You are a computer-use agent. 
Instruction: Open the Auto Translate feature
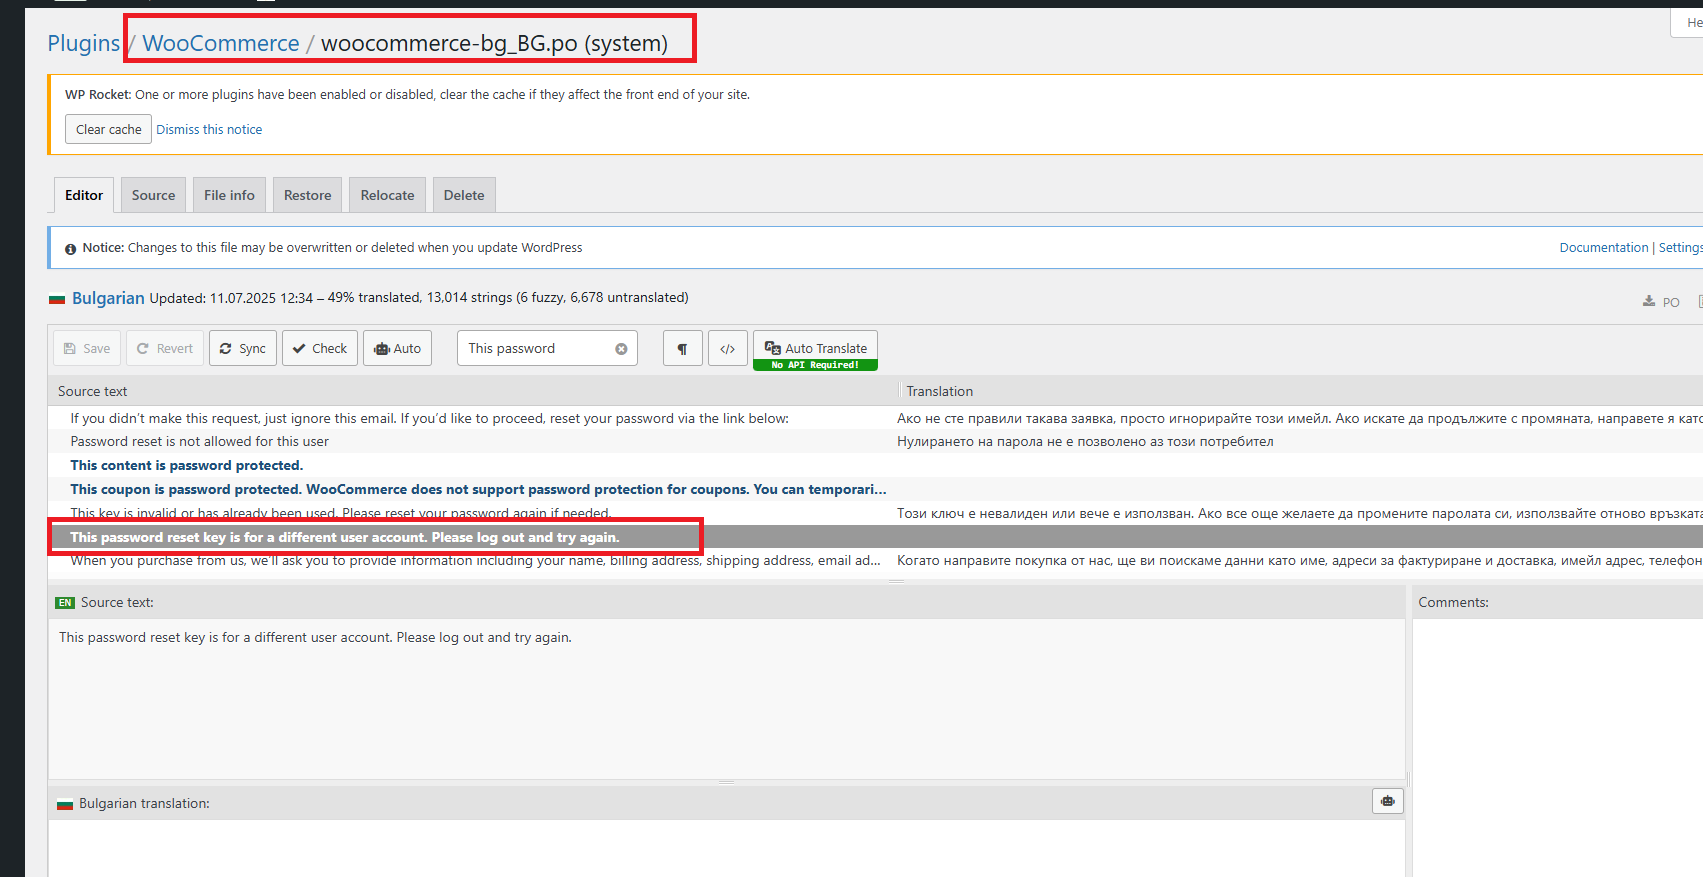[815, 350]
